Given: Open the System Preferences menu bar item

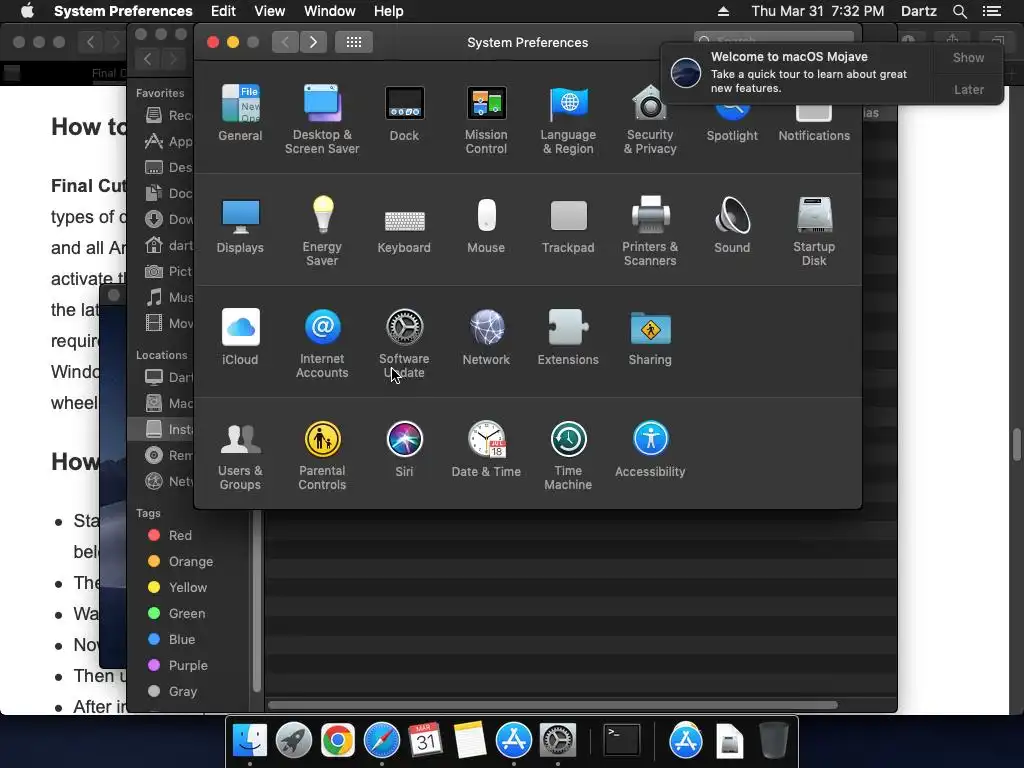Looking at the screenshot, I should pyautogui.click(x=123, y=11).
